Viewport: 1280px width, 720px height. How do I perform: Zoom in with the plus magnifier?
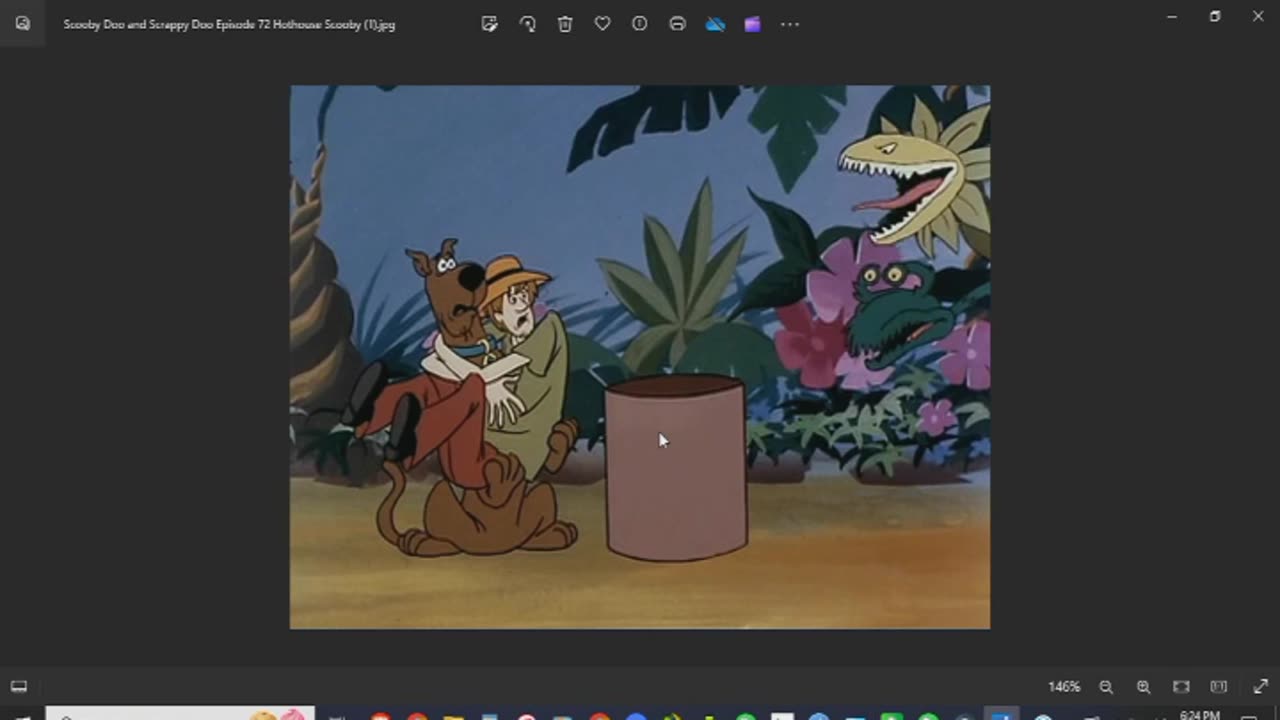pyautogui.click(x=1143, y=687)
